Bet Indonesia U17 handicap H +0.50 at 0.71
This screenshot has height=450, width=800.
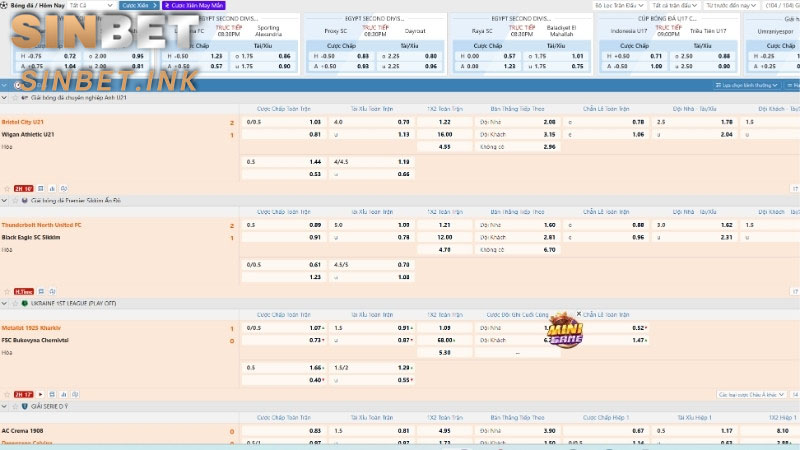[x=633, y=56]
